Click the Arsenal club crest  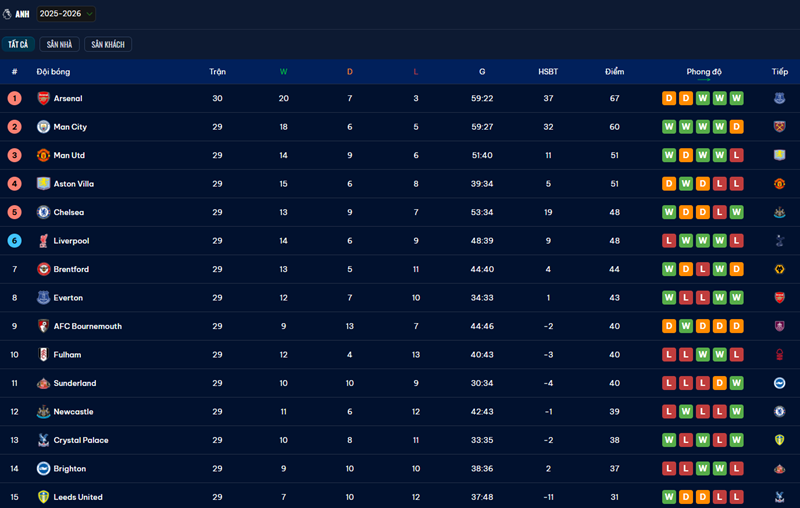(43, 98)
